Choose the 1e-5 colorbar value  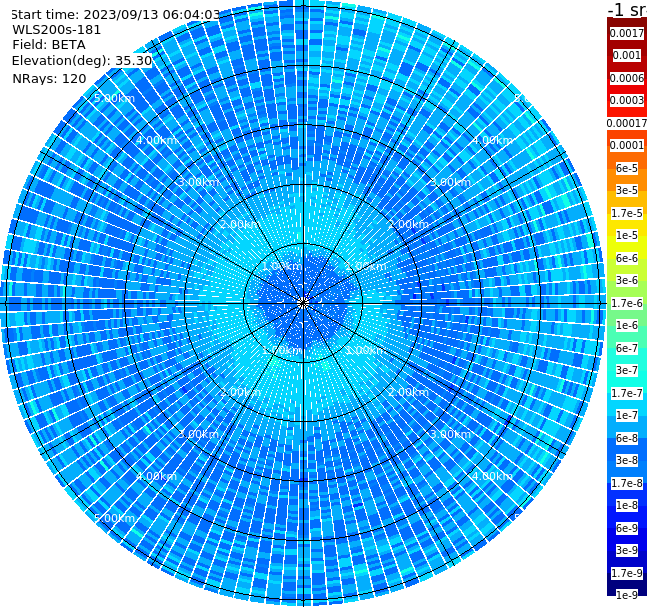coord(627,235)
